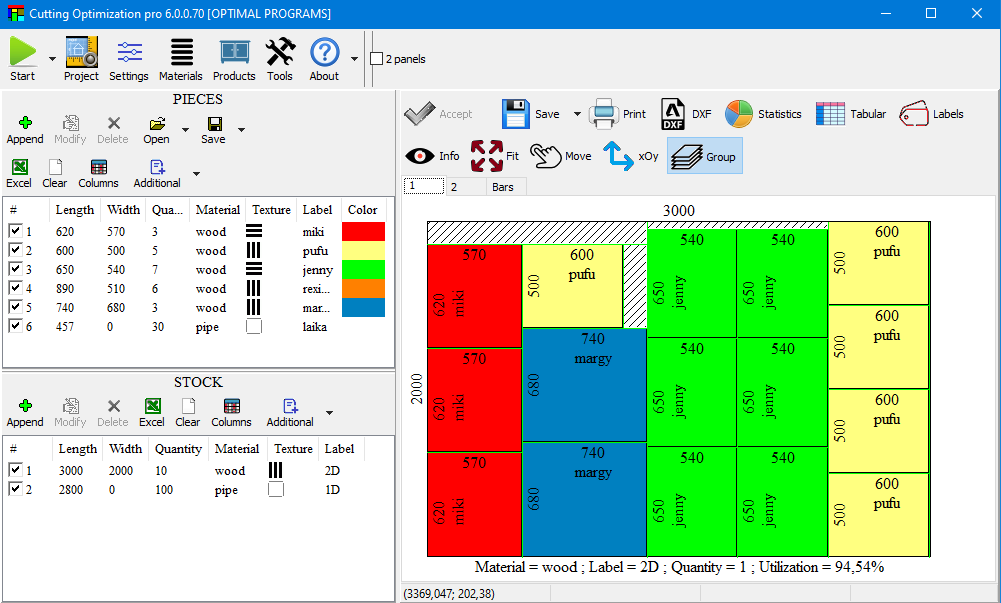Image resolution: width=1001 pixels, height=603 pixels.
Task: Open Settings sliders icon
Action: (129, 52)
